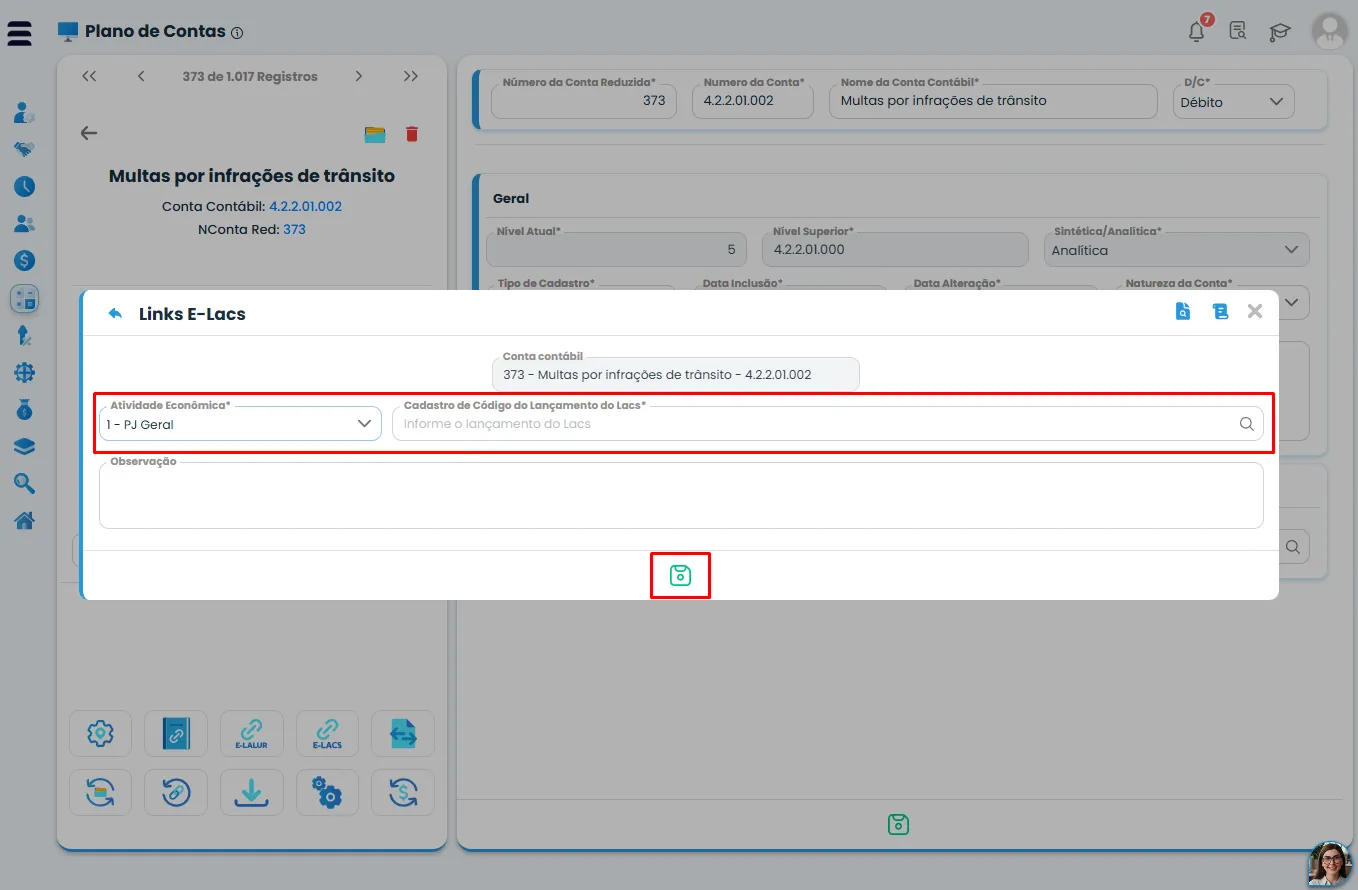Image resolution: width=1358 pixels, height=890 pixels.
Task: Click the graduation cap help icon
Action: coord(1279,31)
